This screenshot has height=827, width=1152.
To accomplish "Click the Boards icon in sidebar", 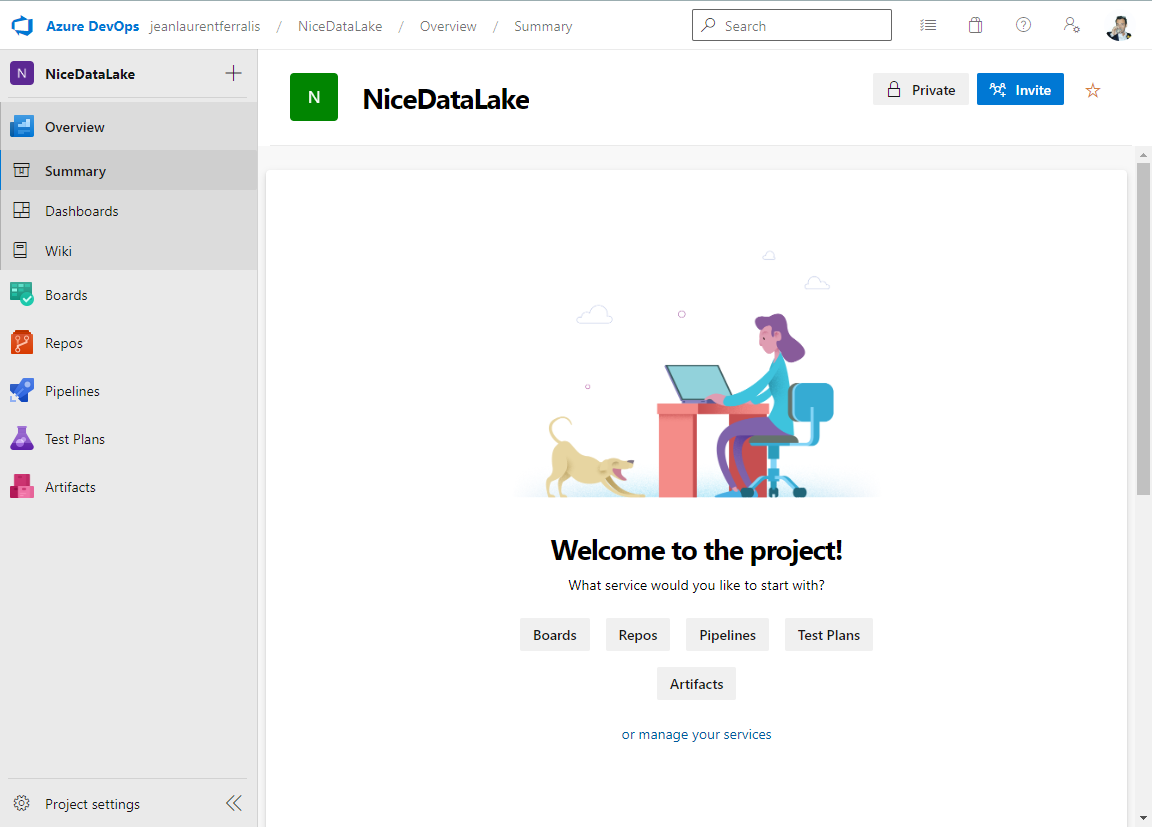I will [x=22, y=295].
